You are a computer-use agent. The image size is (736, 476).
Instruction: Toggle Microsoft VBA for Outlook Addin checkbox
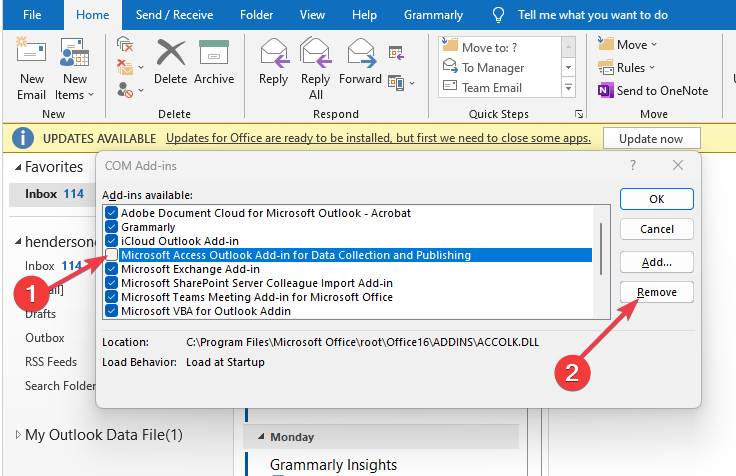click(x=111, y=311)
